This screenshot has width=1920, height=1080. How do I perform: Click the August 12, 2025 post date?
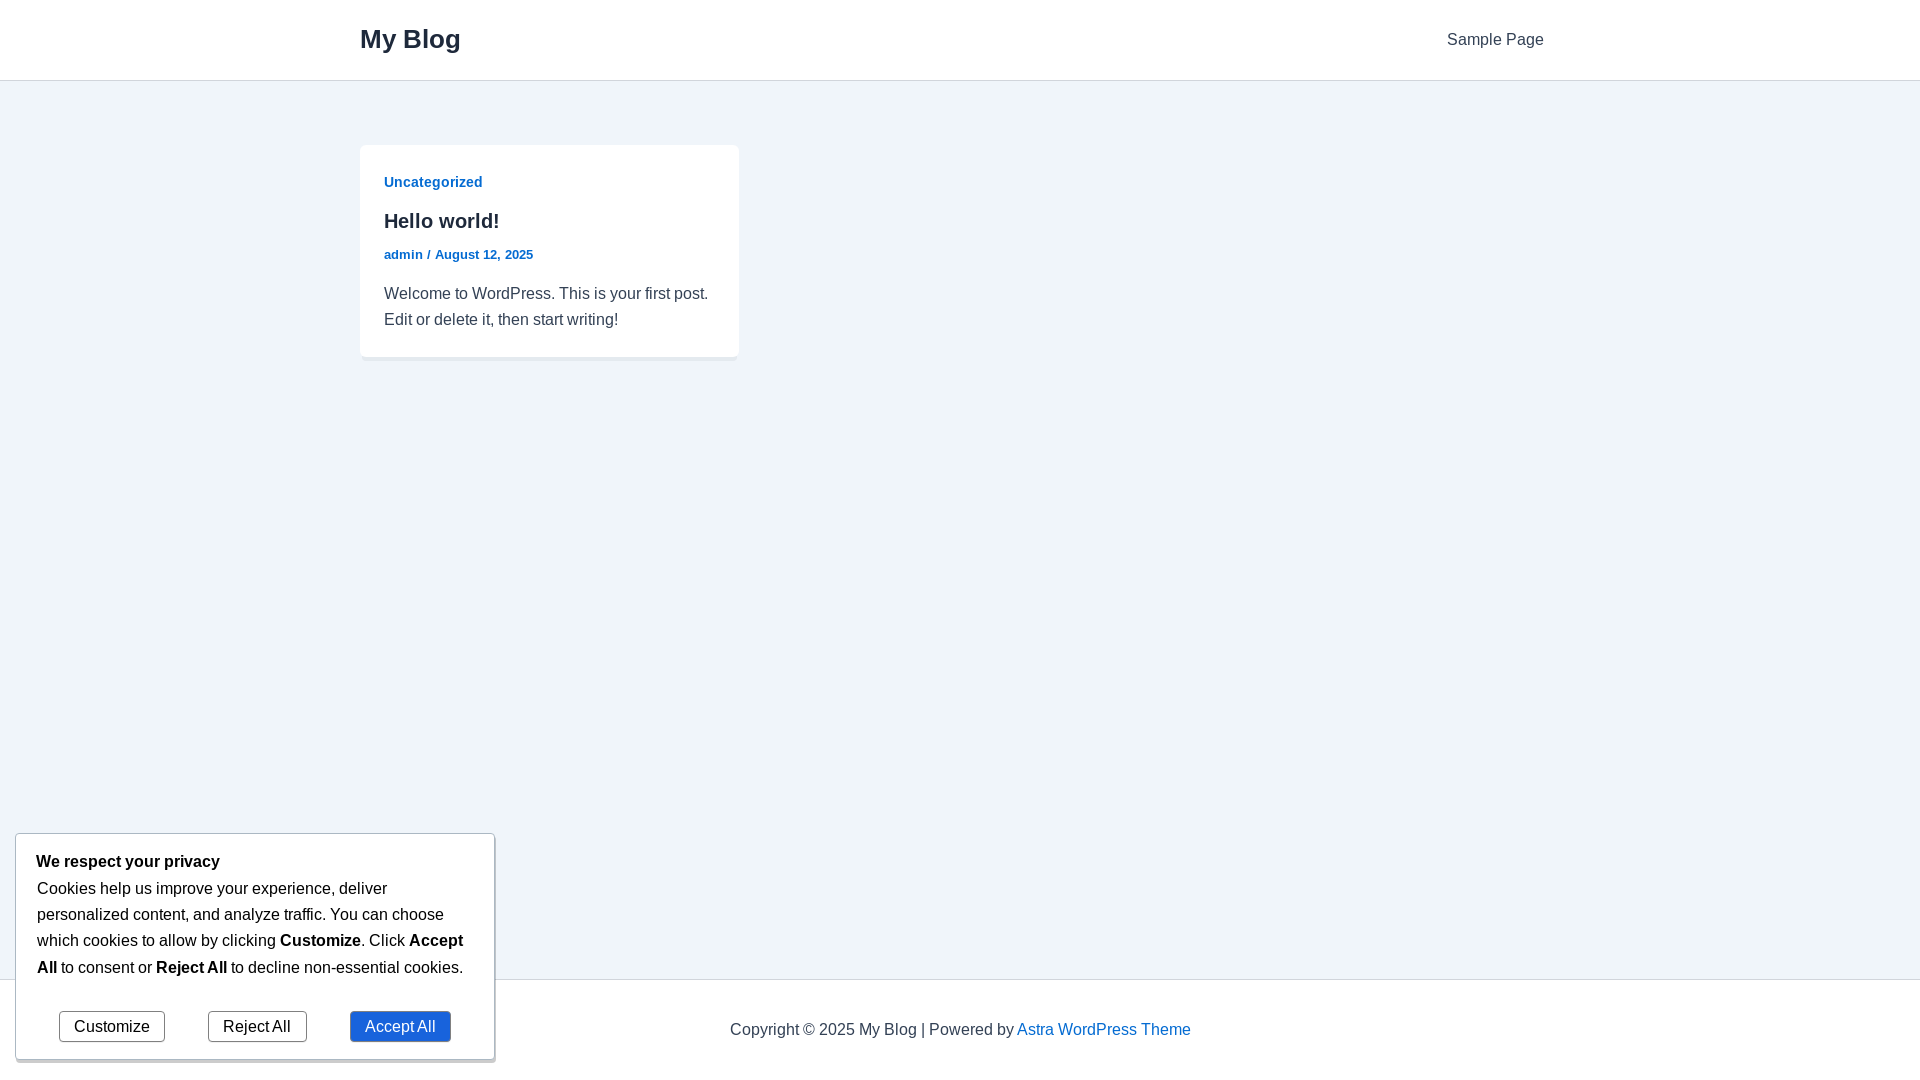coord(484,255)
